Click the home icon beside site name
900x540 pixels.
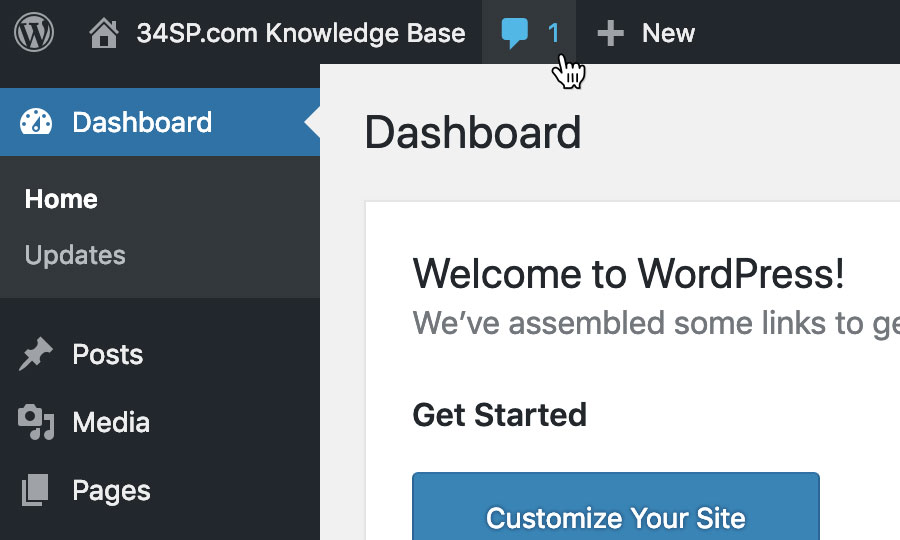104,33
